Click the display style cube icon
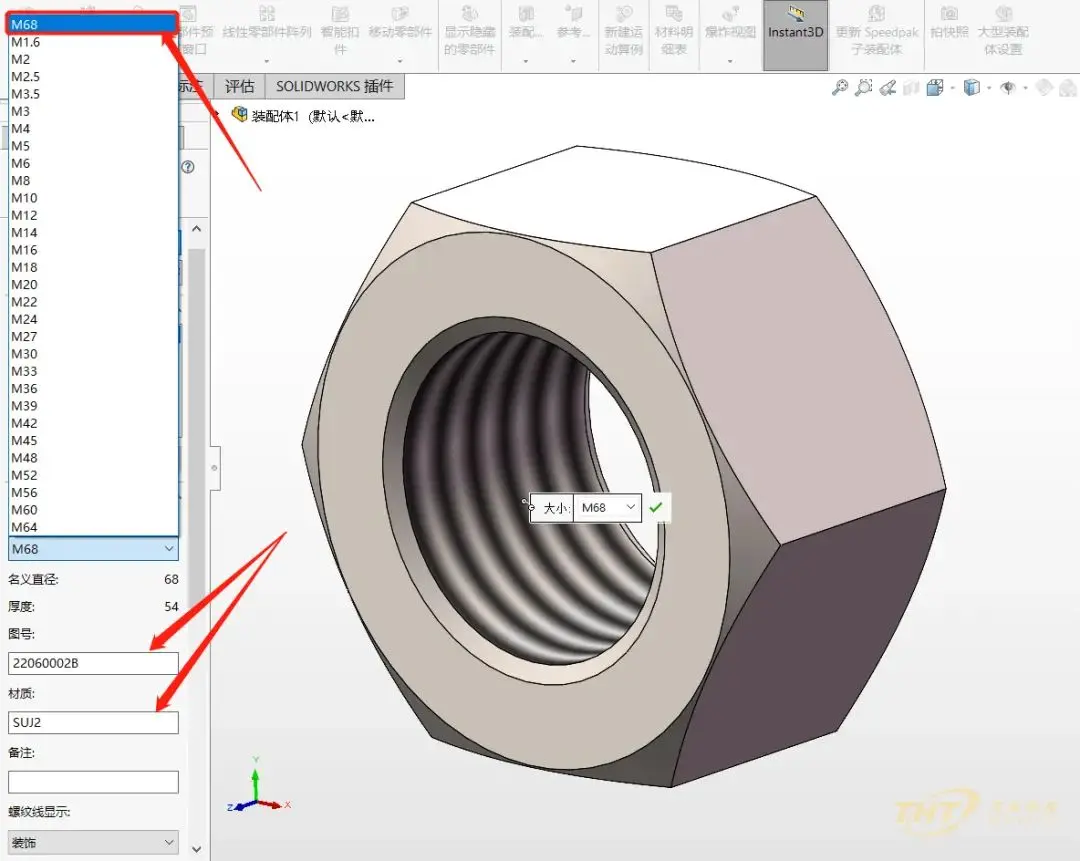Viewport: 1080px width, 861px height. pyautogui.click(x=971, y=87)
